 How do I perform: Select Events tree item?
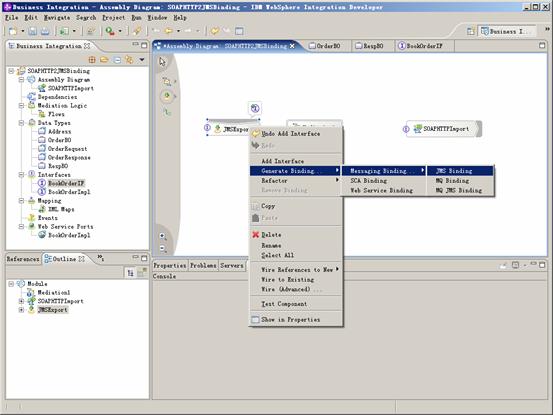click(x=48, y=218)
